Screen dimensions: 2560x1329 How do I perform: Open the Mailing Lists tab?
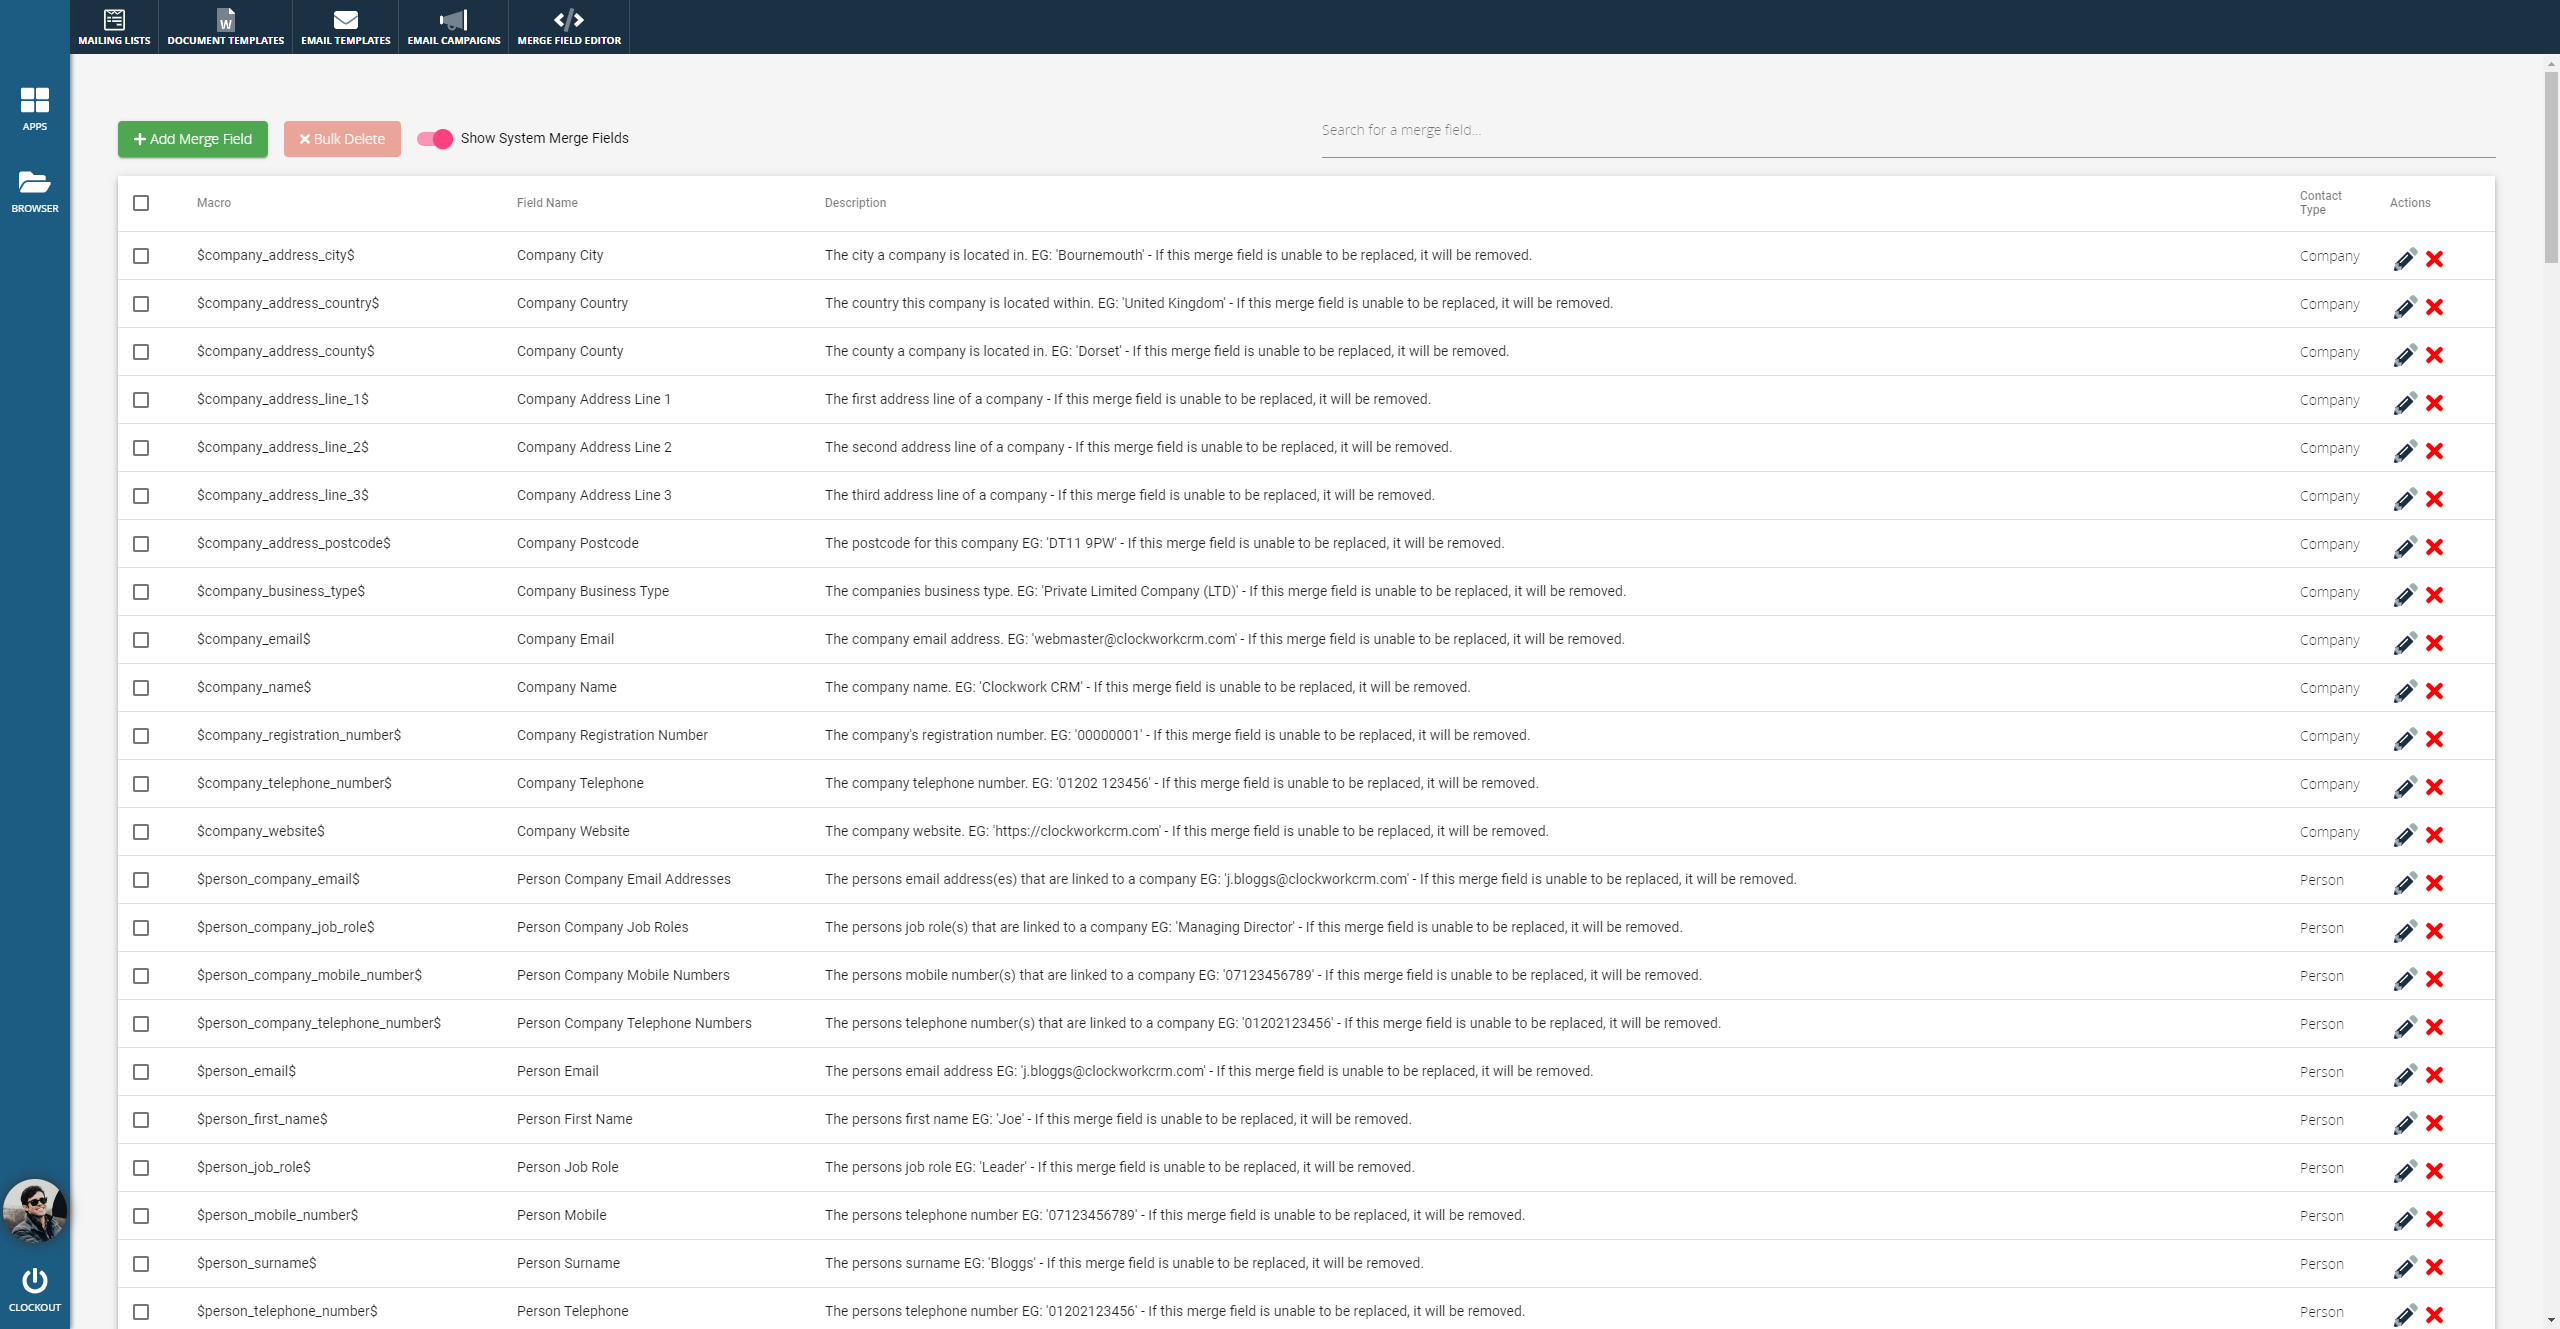tap(114, 27)
